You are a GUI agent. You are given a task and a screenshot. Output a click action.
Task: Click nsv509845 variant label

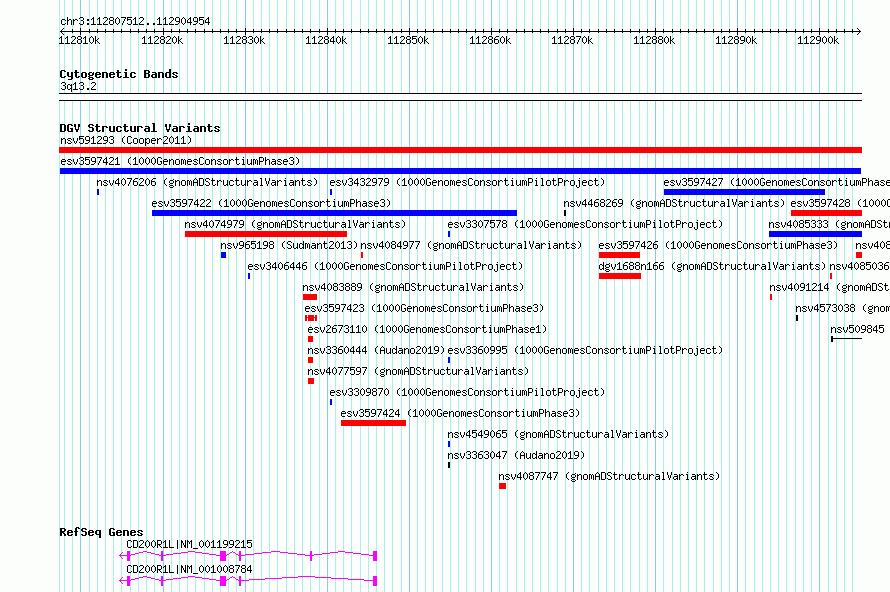coord(857,329)
